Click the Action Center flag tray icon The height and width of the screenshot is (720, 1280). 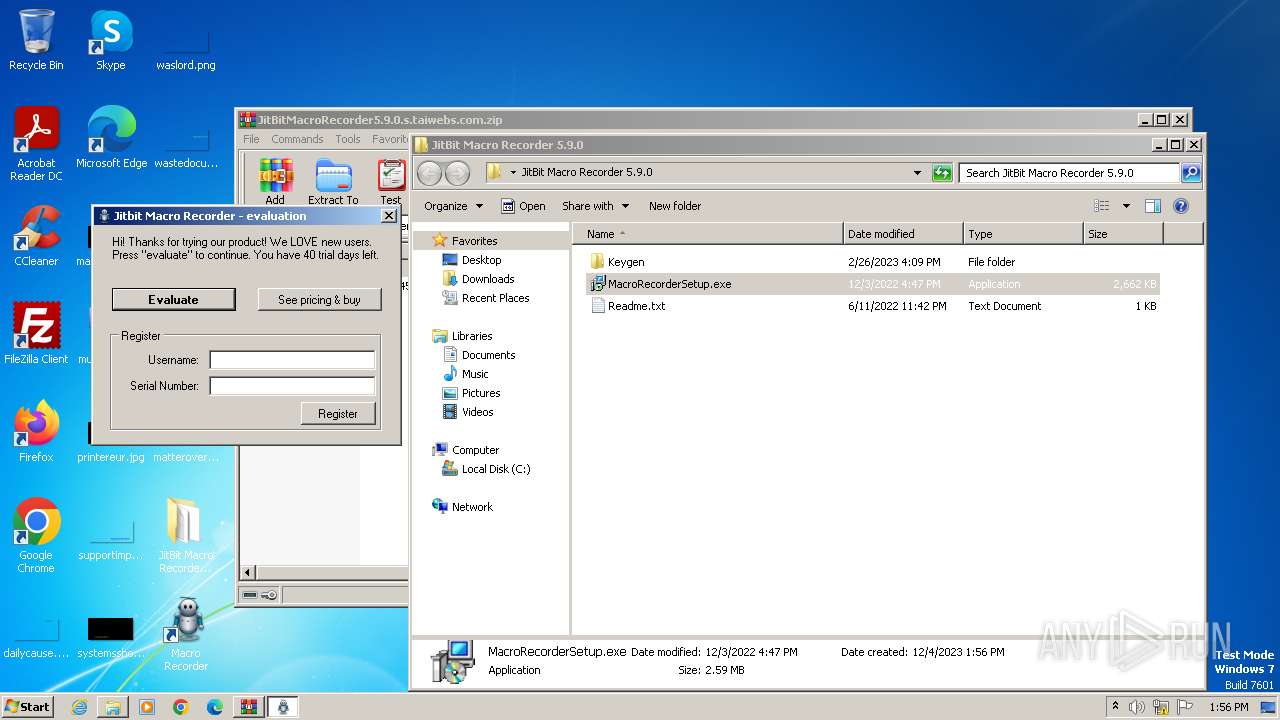(1186, 707)
